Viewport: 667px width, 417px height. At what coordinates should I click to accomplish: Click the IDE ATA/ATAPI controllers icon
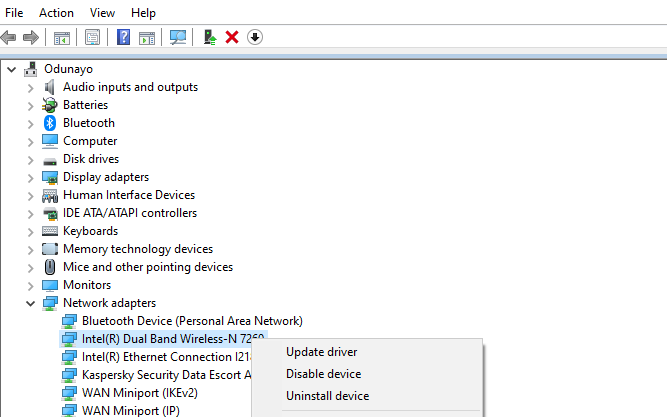(x=50, y=213)
